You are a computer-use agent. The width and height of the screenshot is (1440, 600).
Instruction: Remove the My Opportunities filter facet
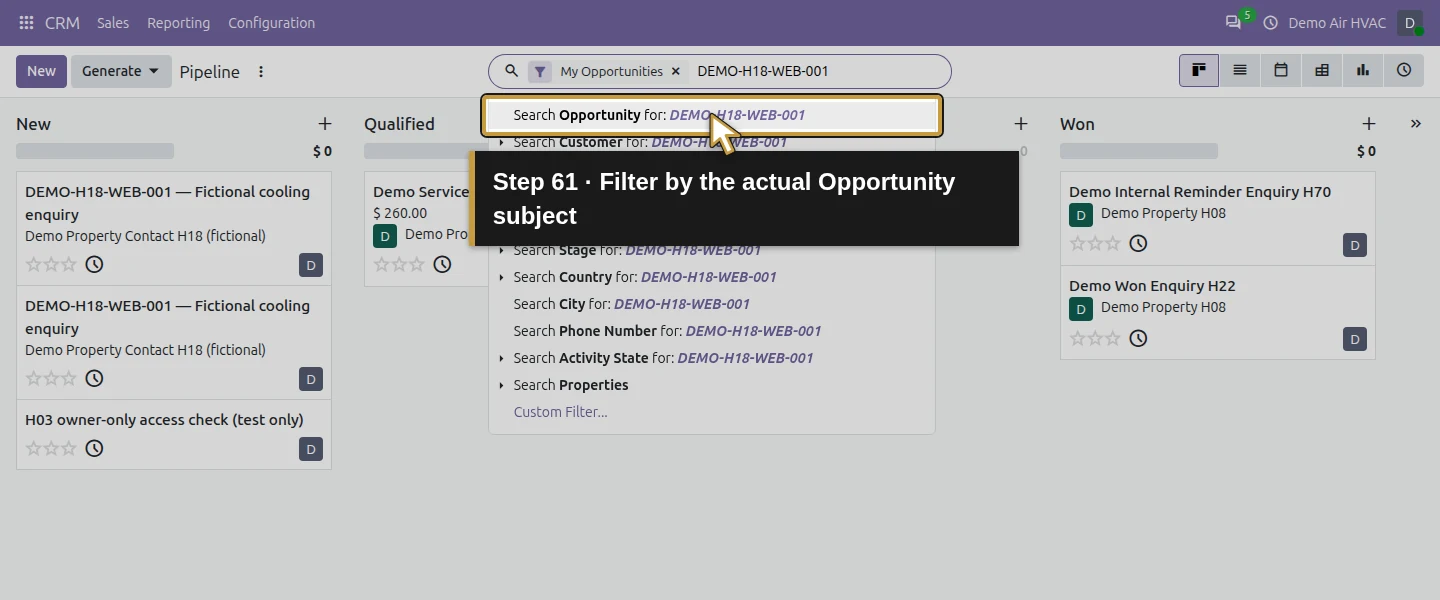(x=675, y=71)
